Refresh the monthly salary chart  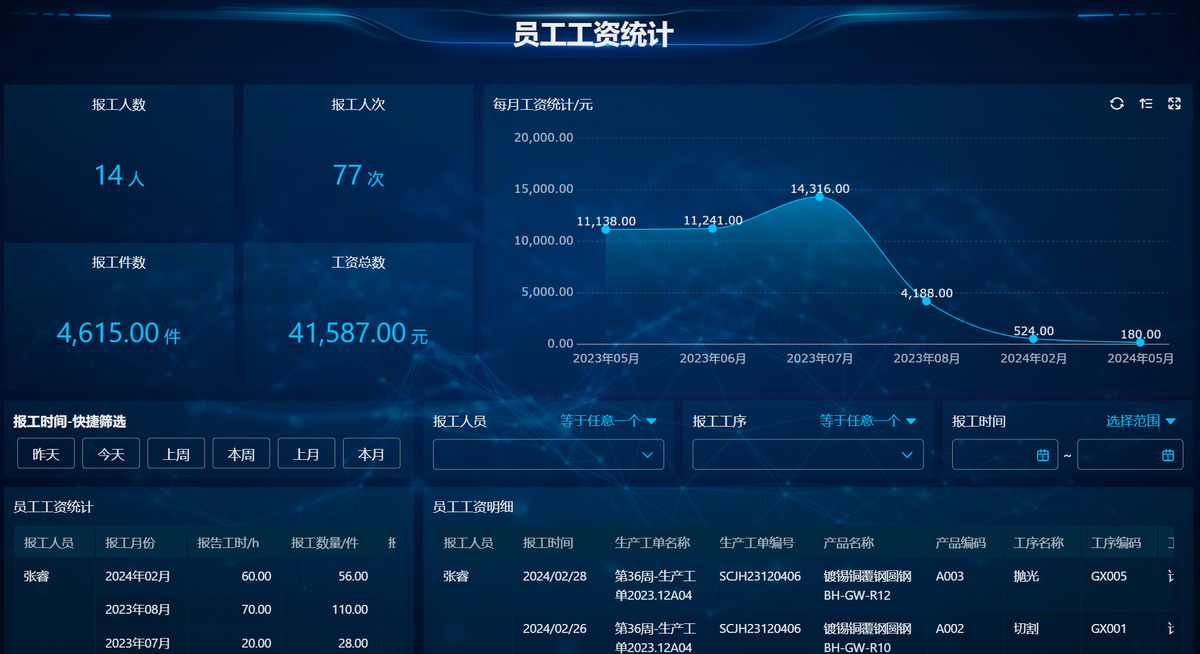[1117, 104]
